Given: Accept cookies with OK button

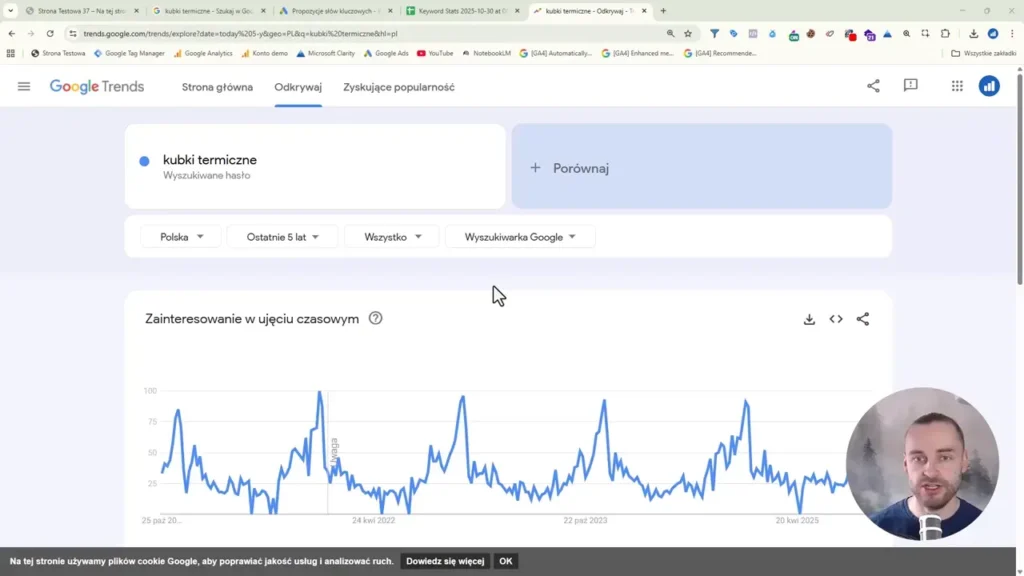Looking at the screenshot, I should click(x=505, y=561).
